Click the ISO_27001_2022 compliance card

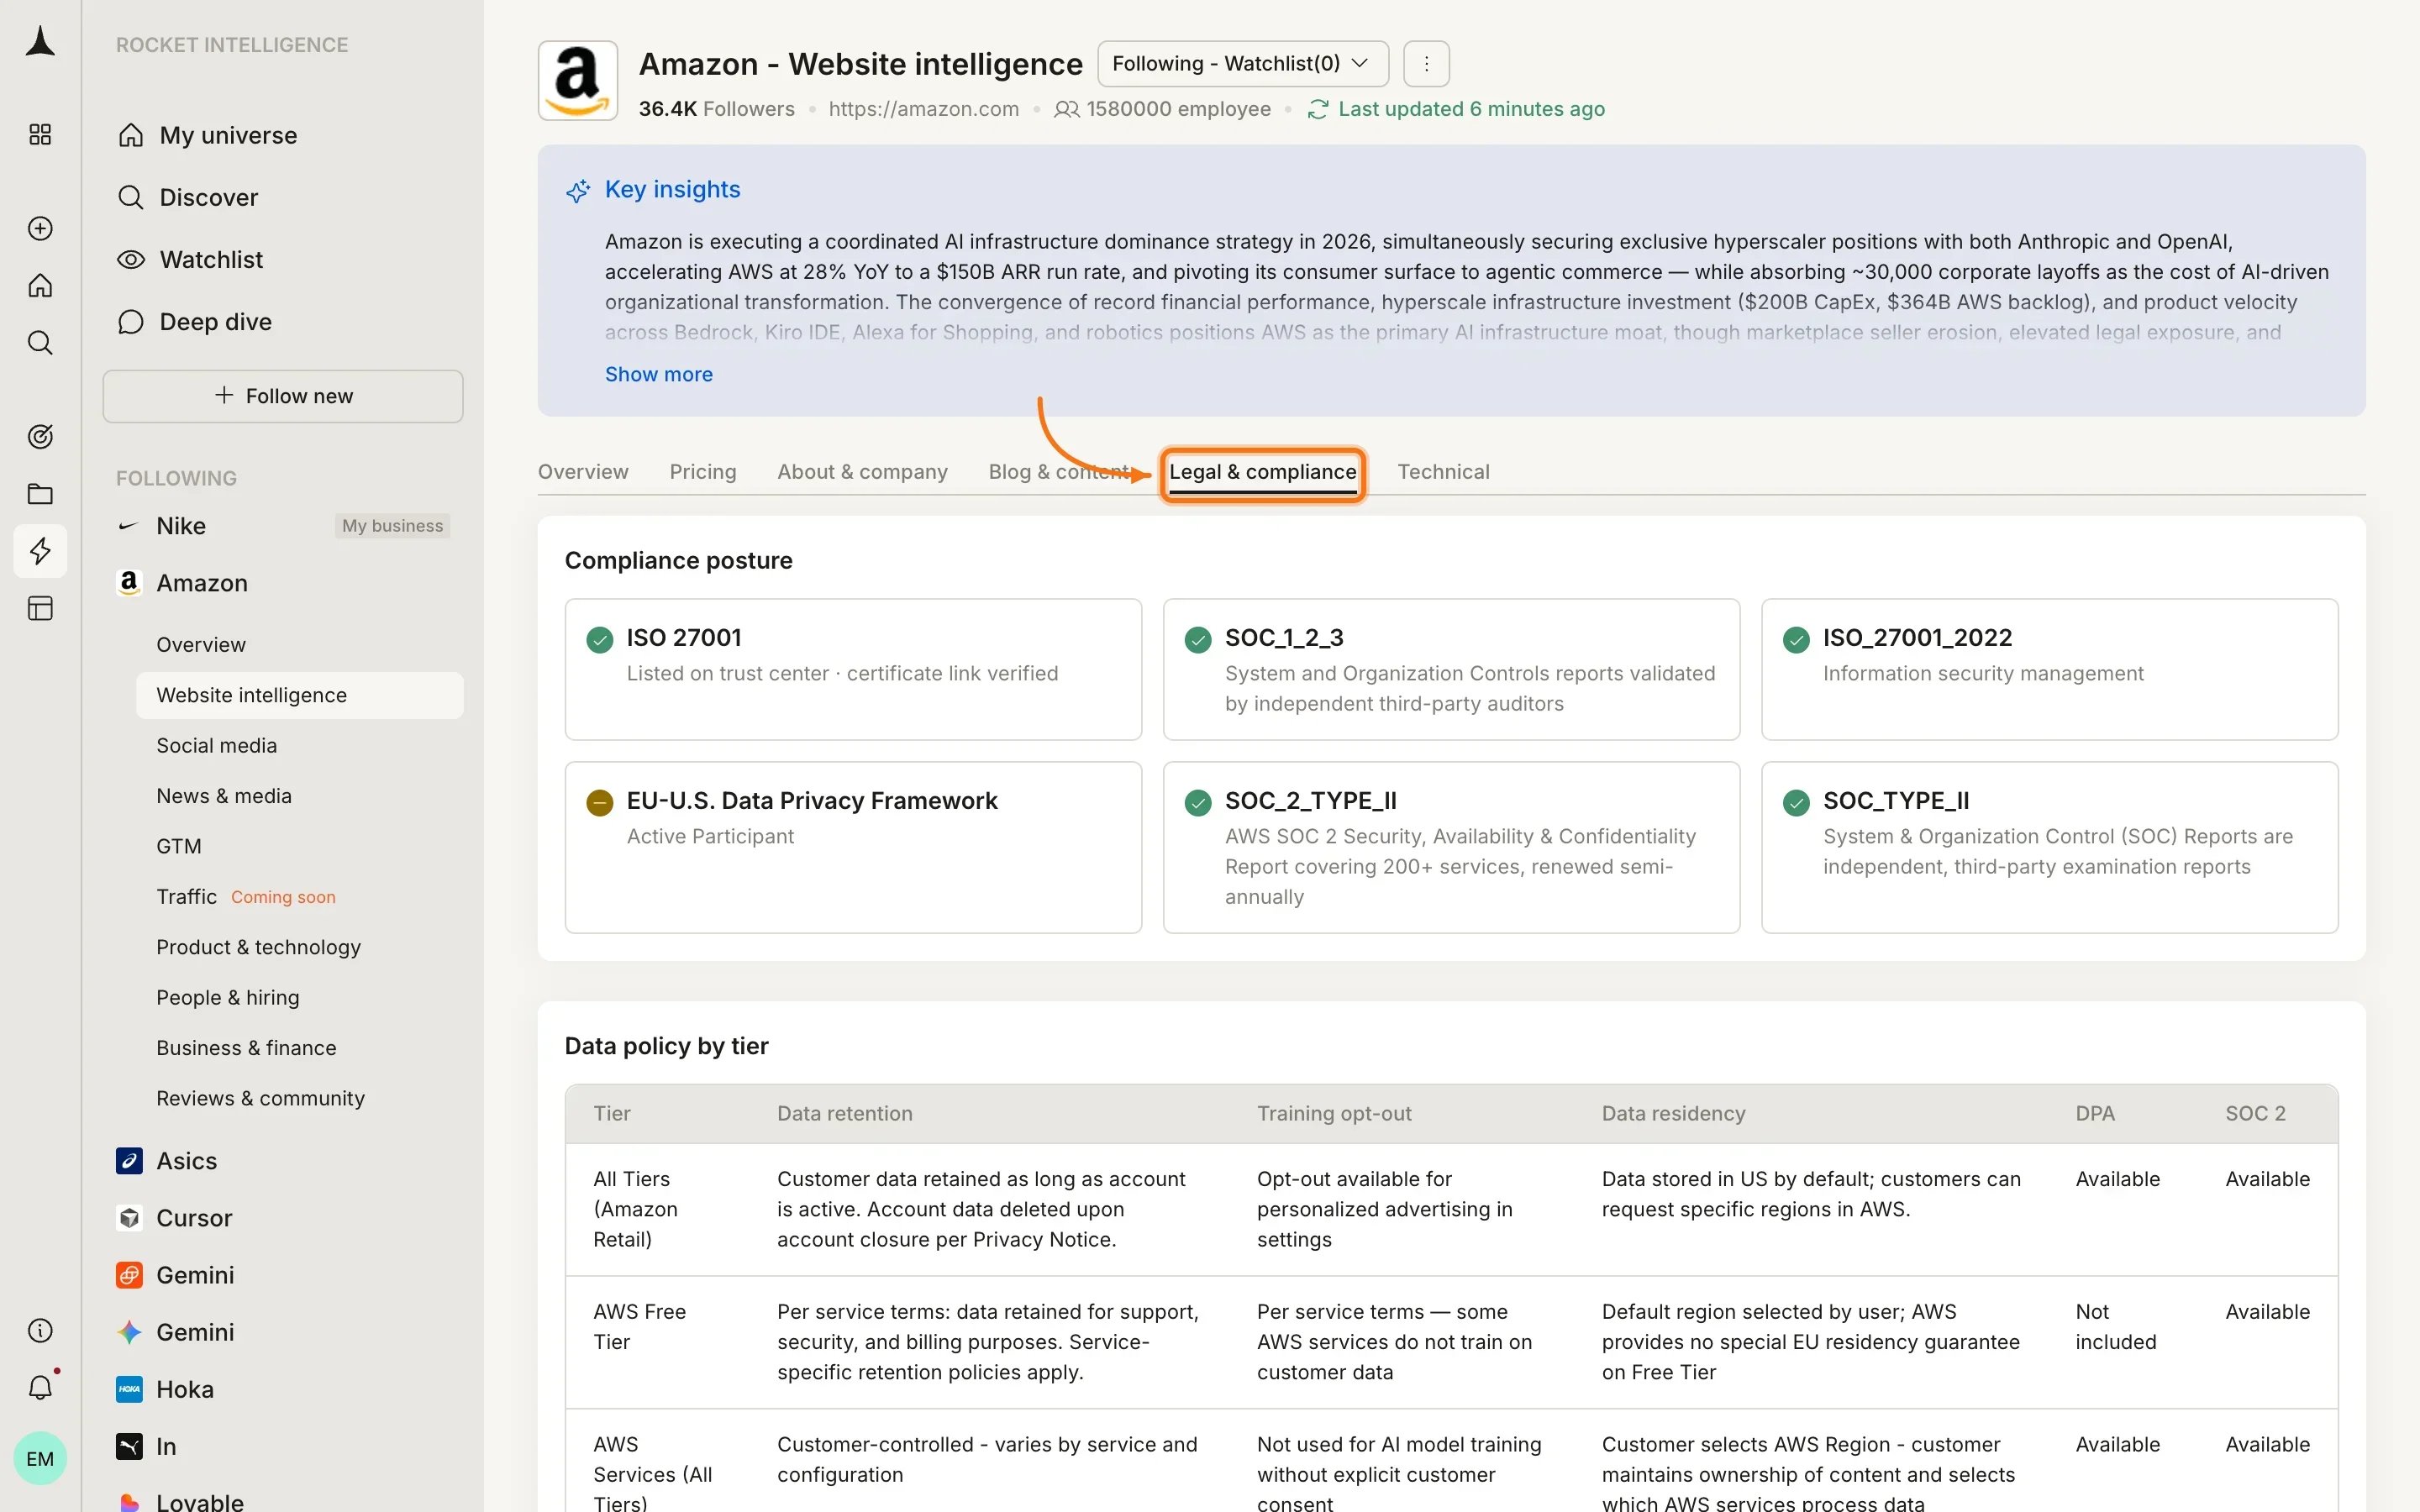(x=2049, y=669)
